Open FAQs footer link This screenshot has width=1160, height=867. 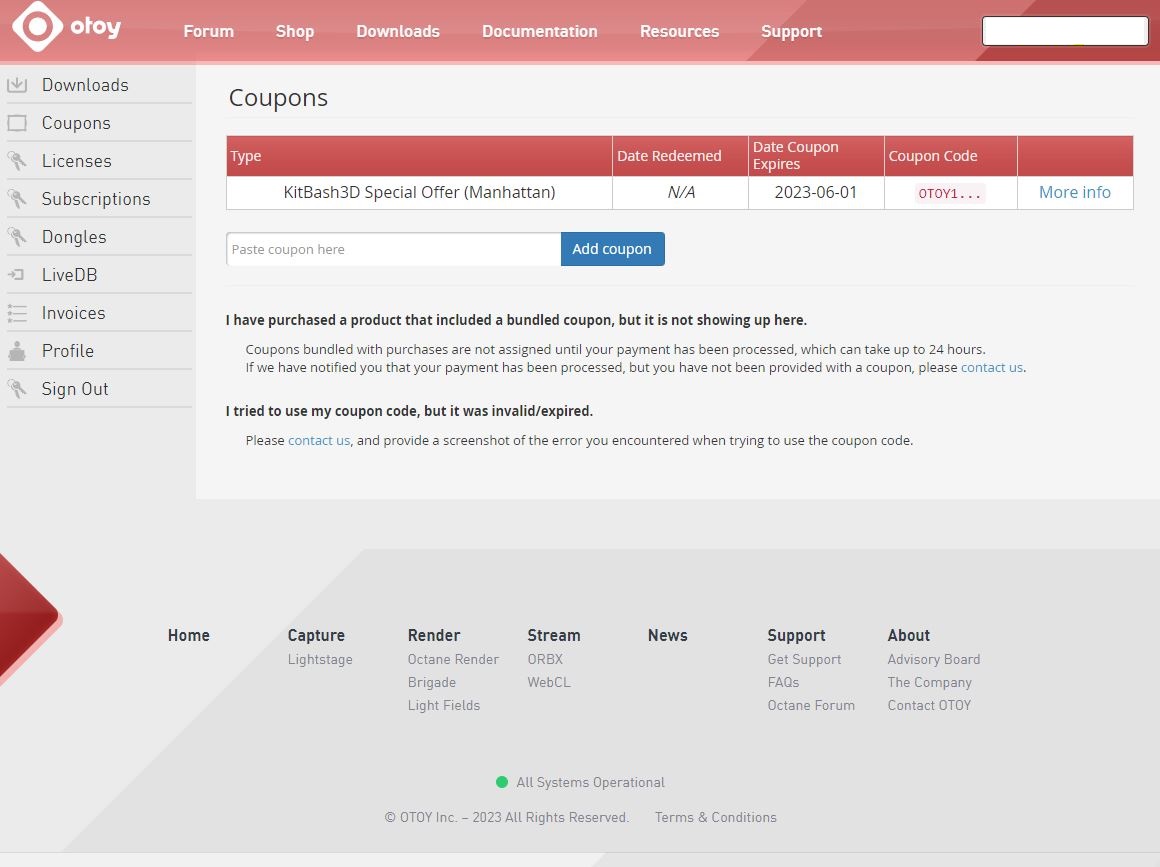click(x=783, y=682)
